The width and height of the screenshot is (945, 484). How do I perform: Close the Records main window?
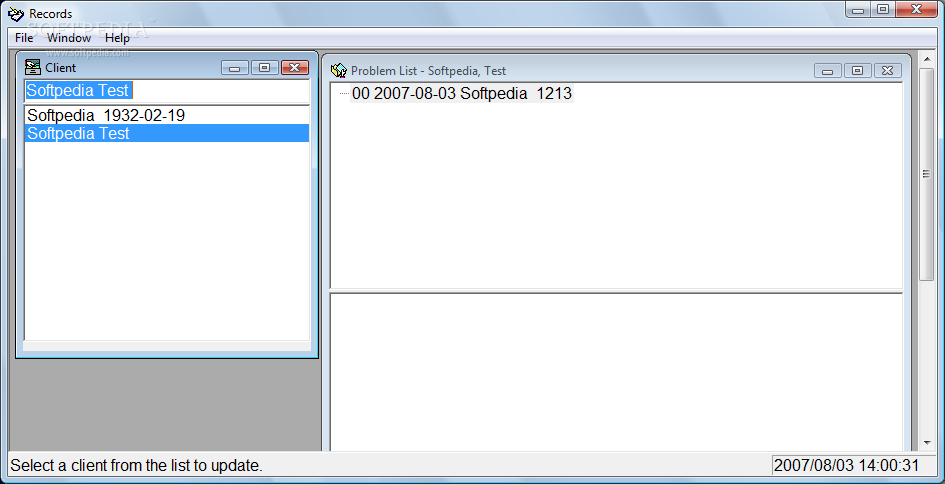pyautogui.click(x=918, y=10)
